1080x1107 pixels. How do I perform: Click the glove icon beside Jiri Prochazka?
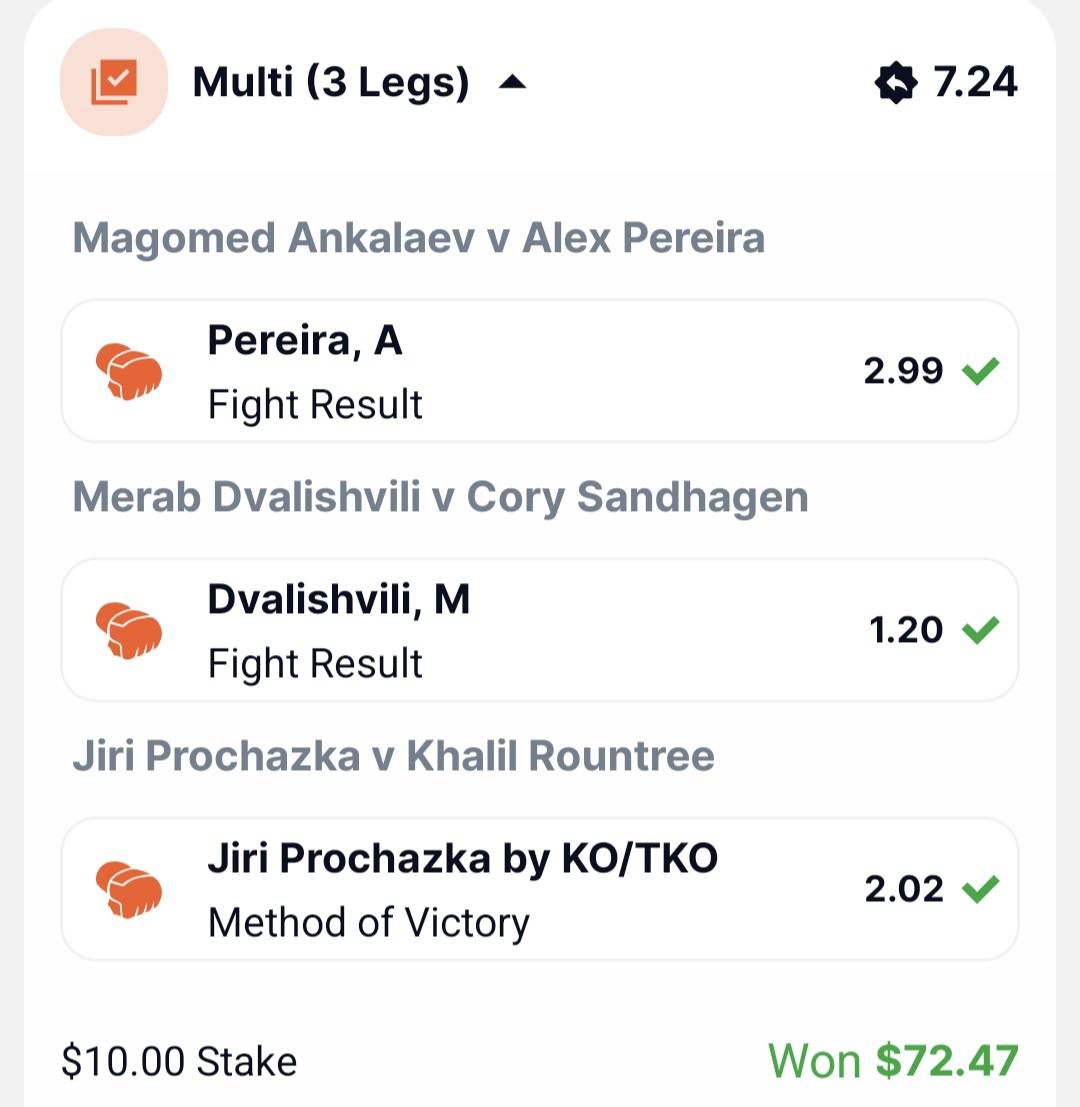click(129, 890)
